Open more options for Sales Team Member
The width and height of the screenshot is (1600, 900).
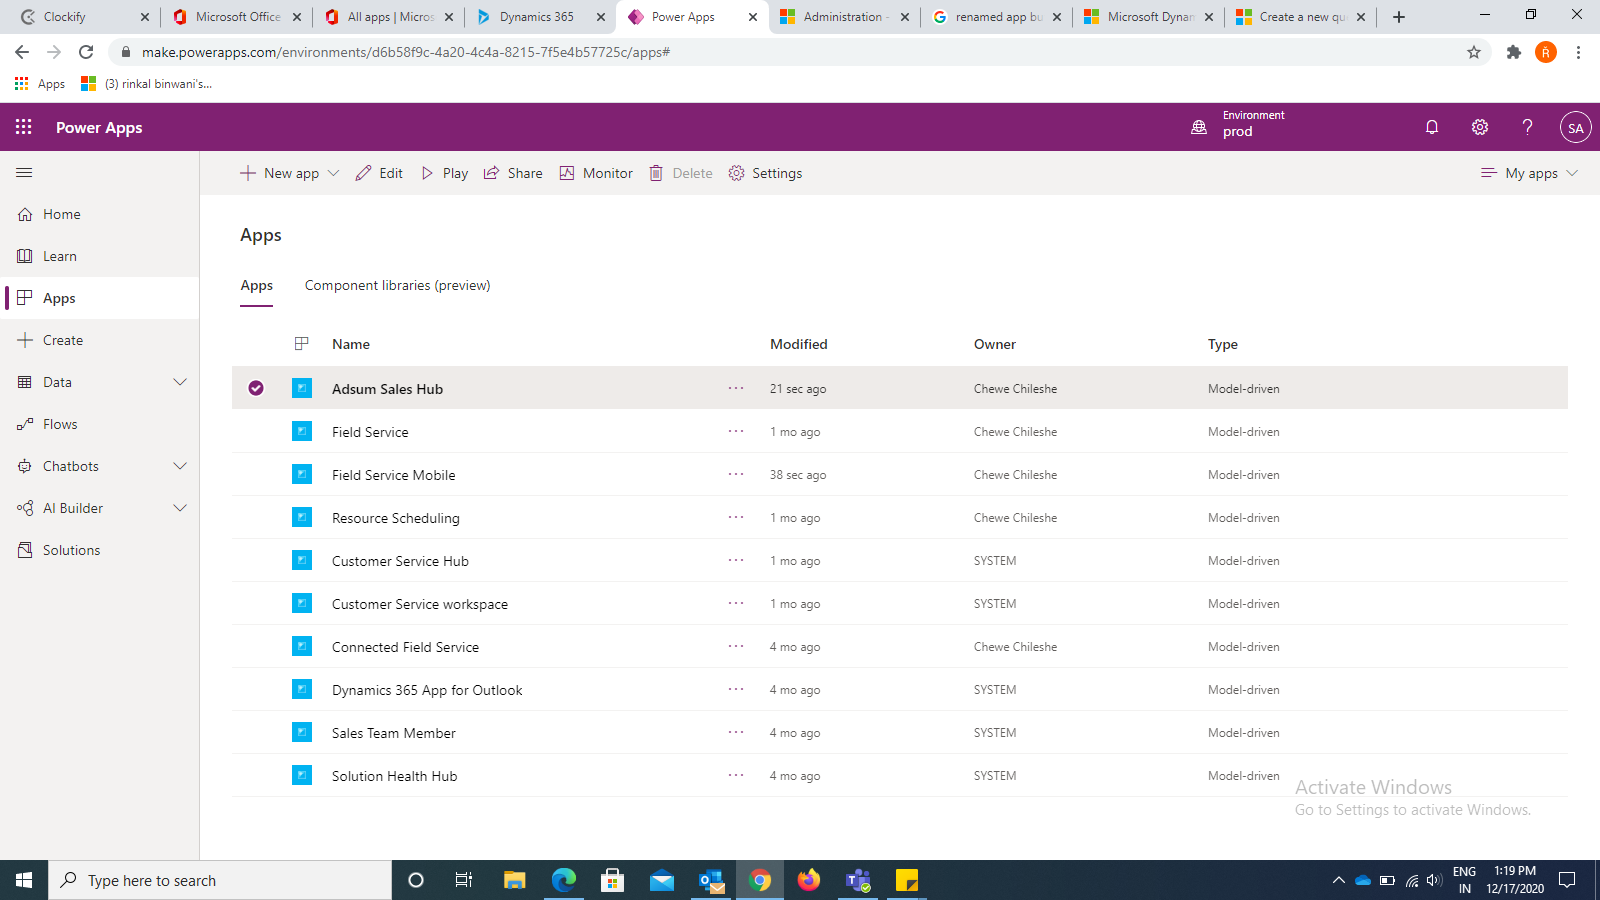pyautogui.click(x=736, y=732)
